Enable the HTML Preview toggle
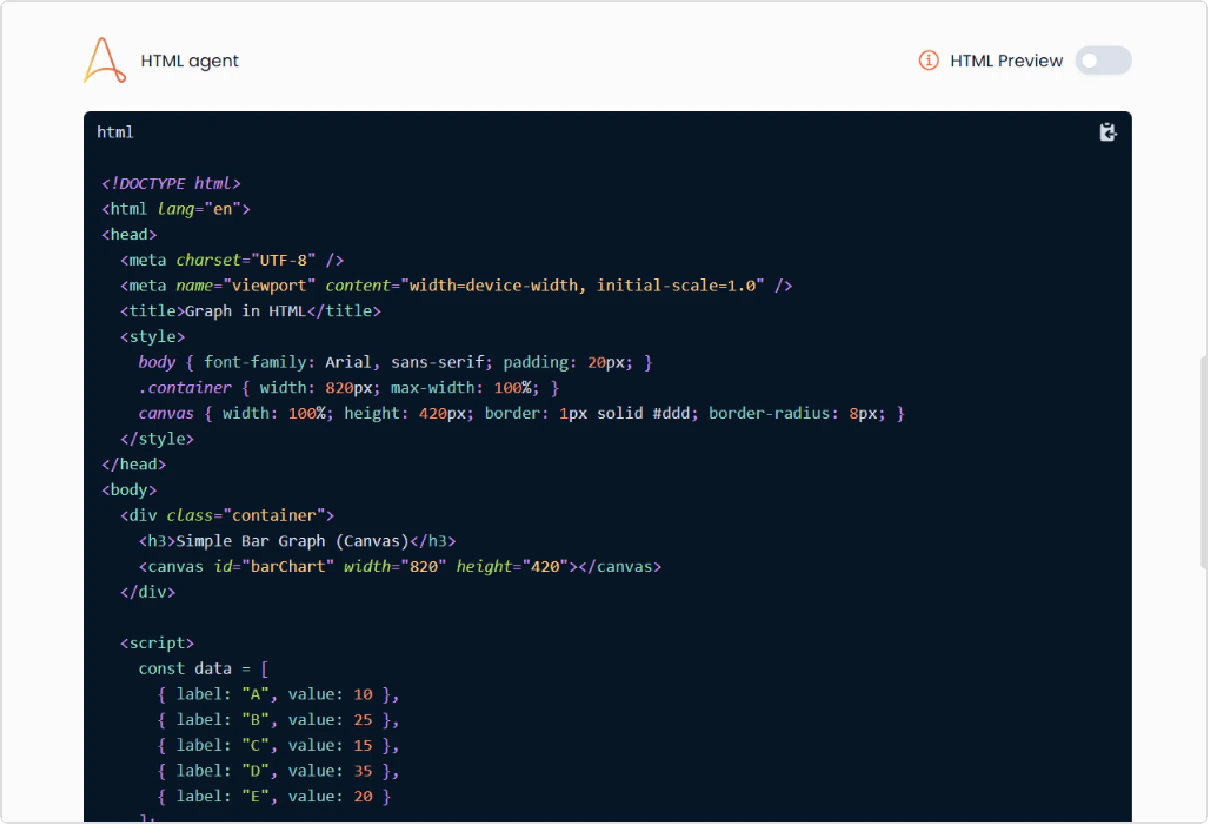The height and width of the screenshot is (824, 1208). [x=1103, y=60]
